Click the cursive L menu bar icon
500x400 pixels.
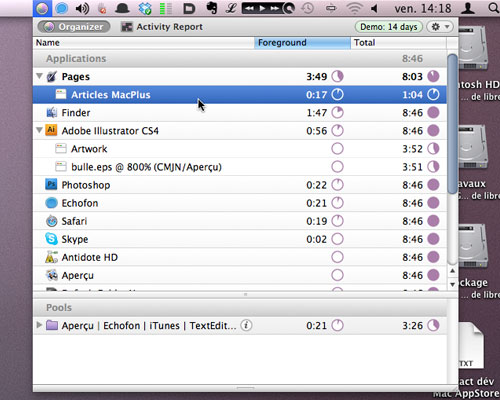(x=231, y=8)
